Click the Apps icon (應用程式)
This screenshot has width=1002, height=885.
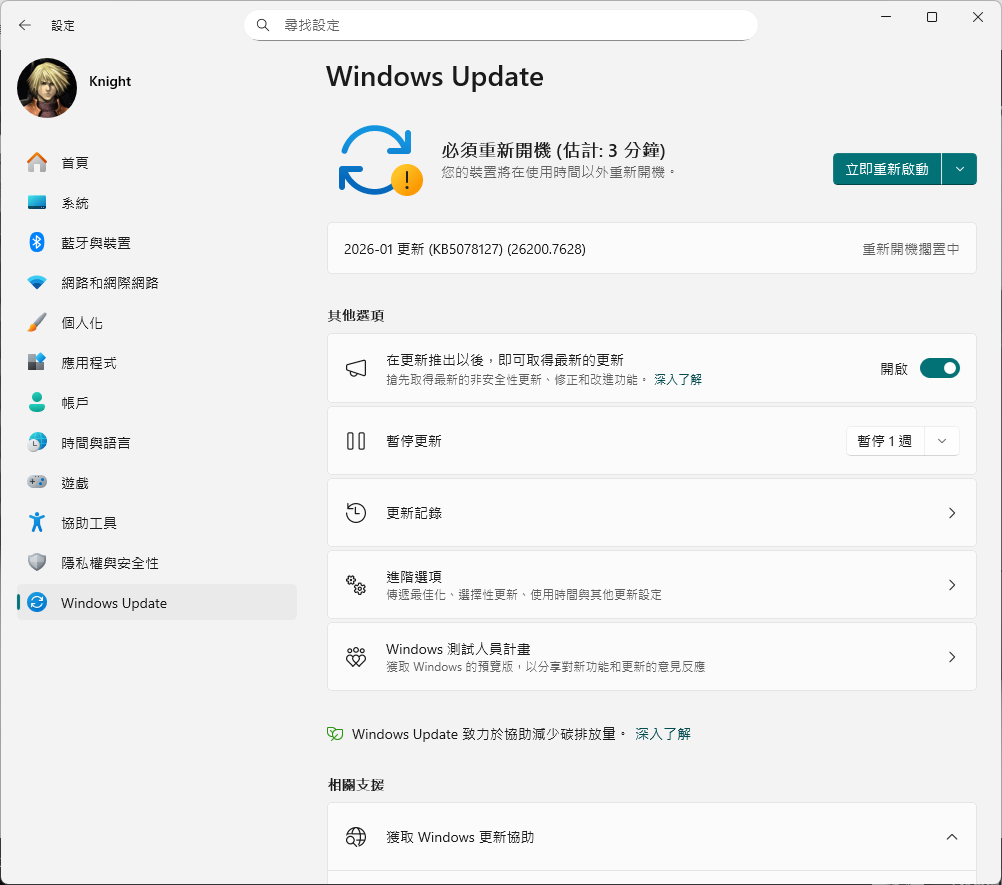click(37, 362)
